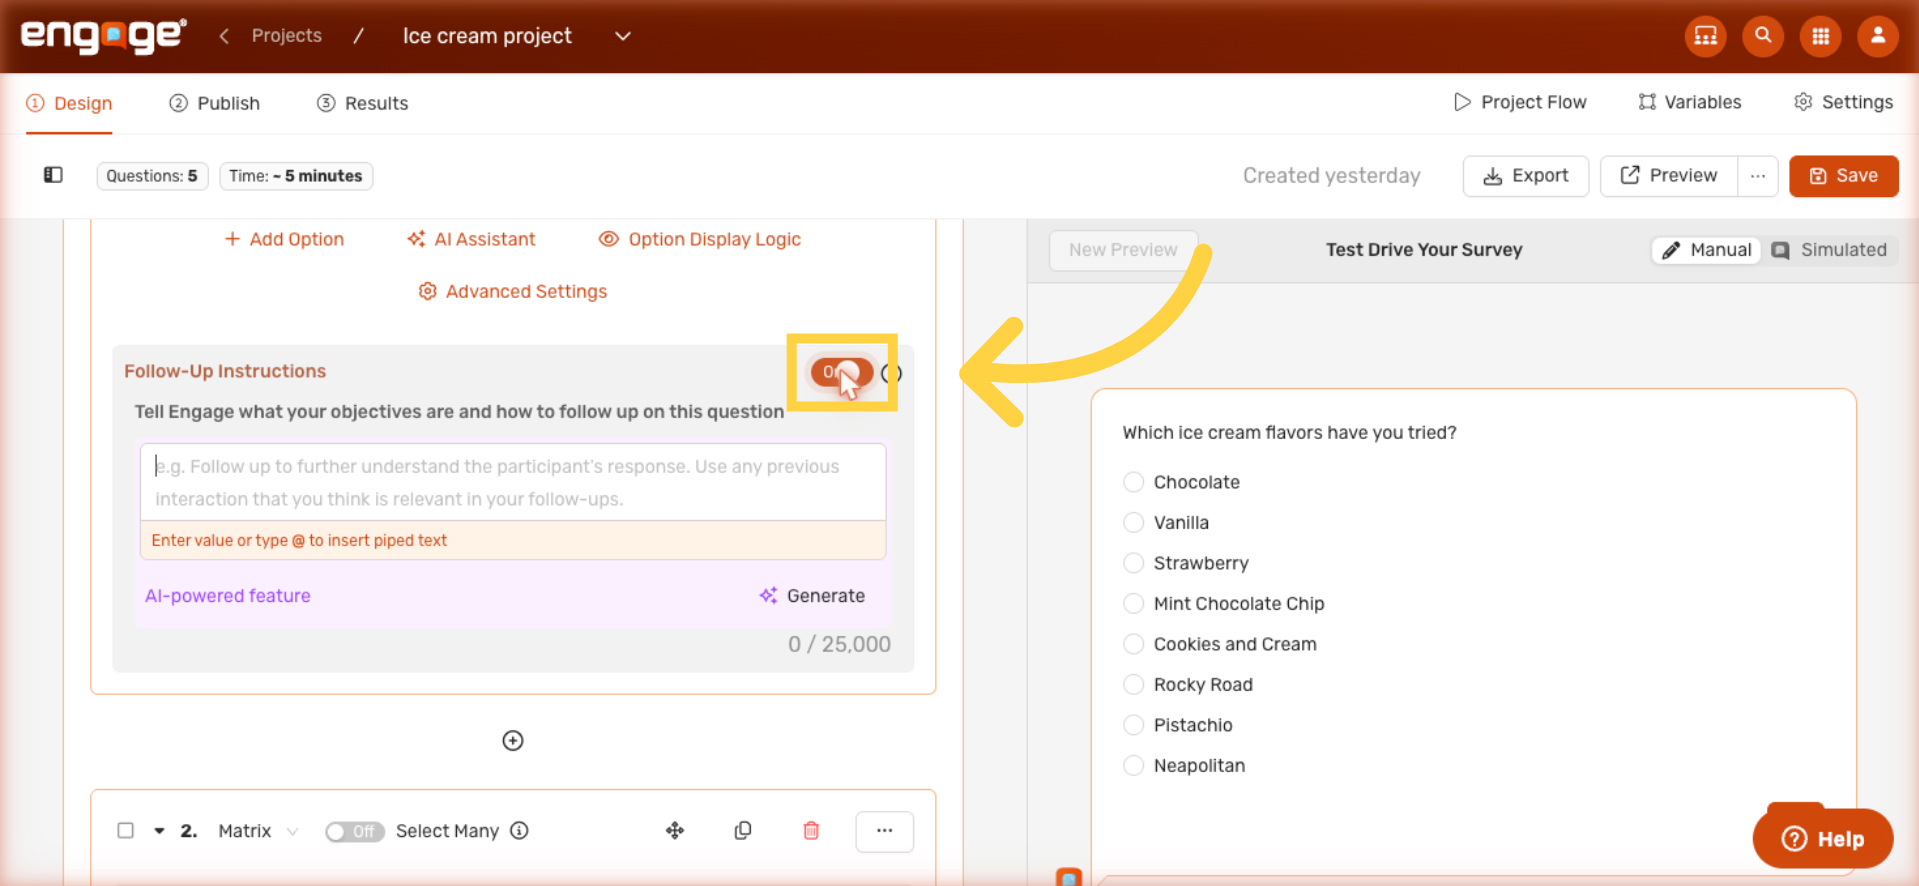Select the Pistachio option

[x=1133, y=725]
